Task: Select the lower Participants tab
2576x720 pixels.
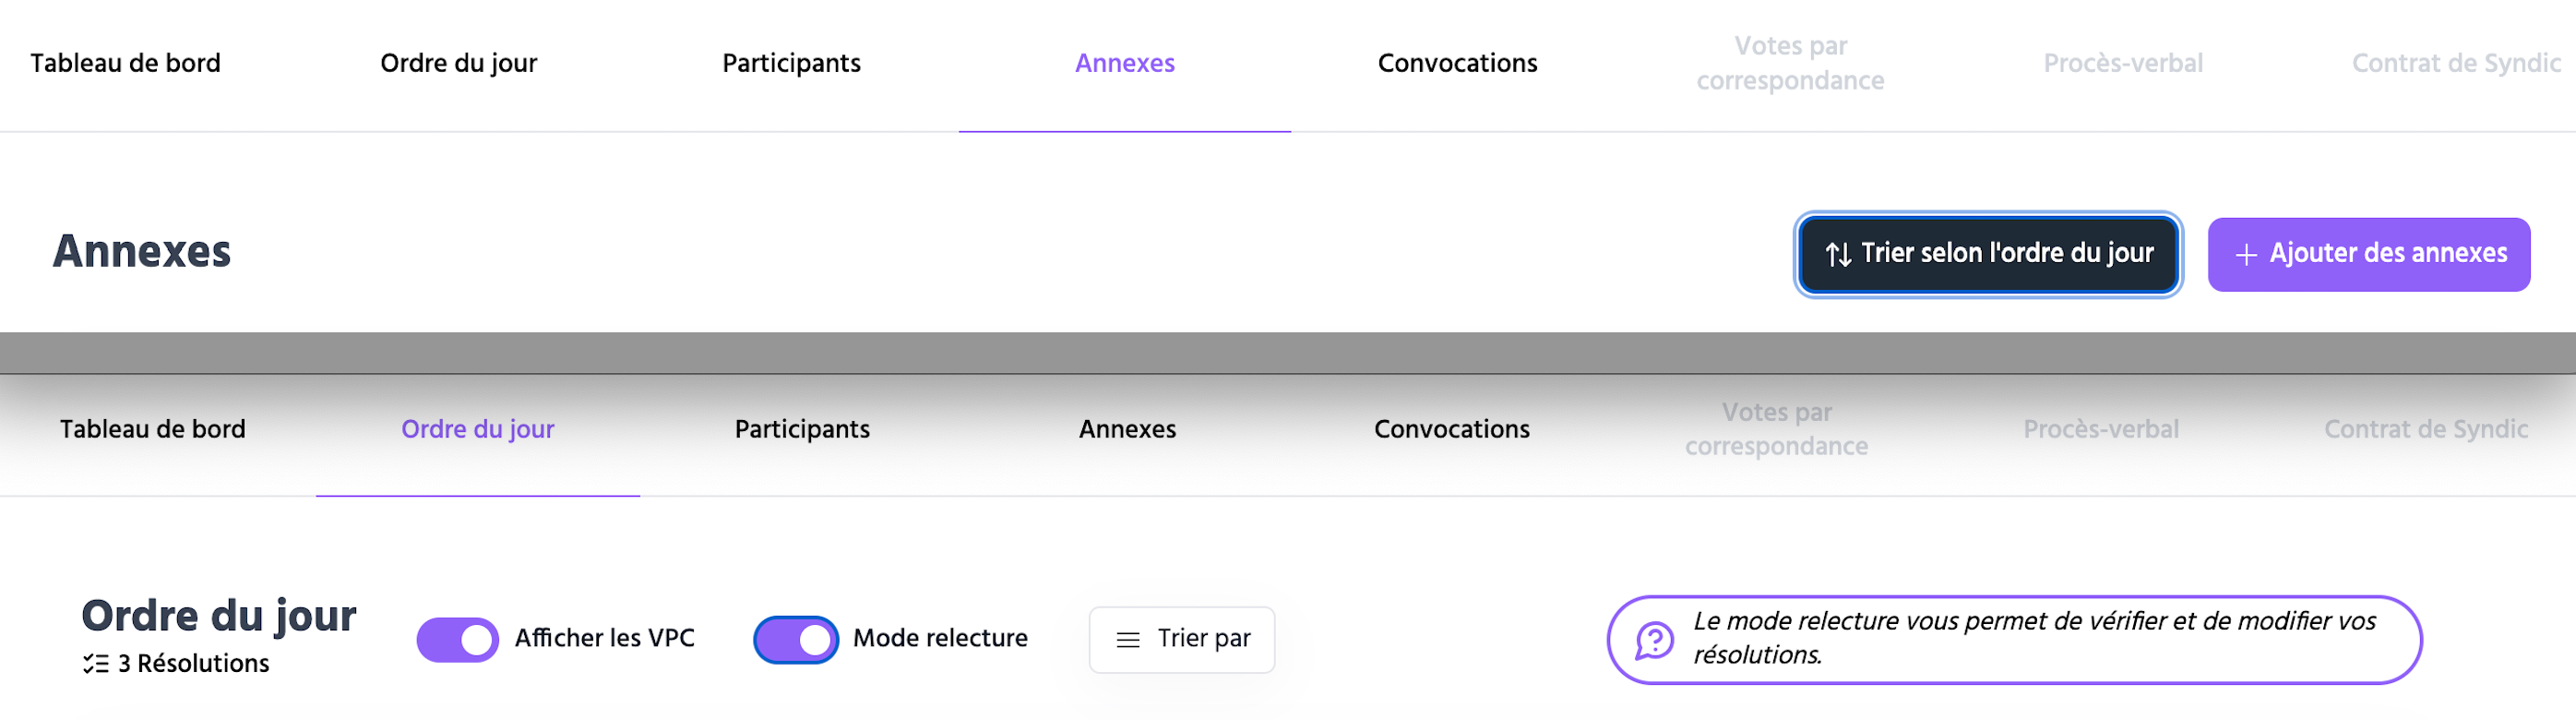Action: [802, 430]
